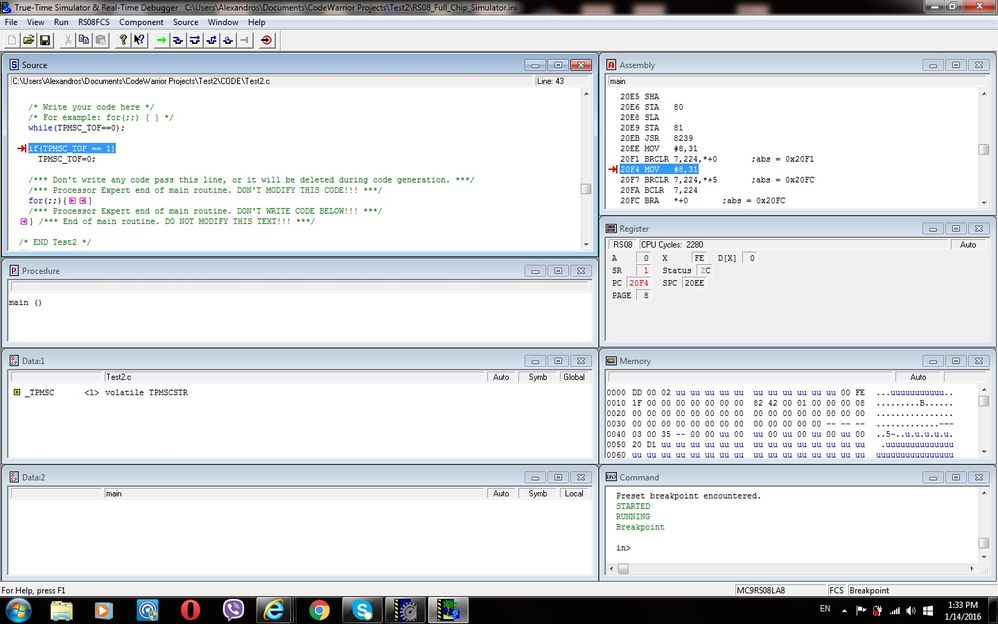This screenshot has height=624, width=998.
Task: Open the Window menu
Action: [223, 22]
